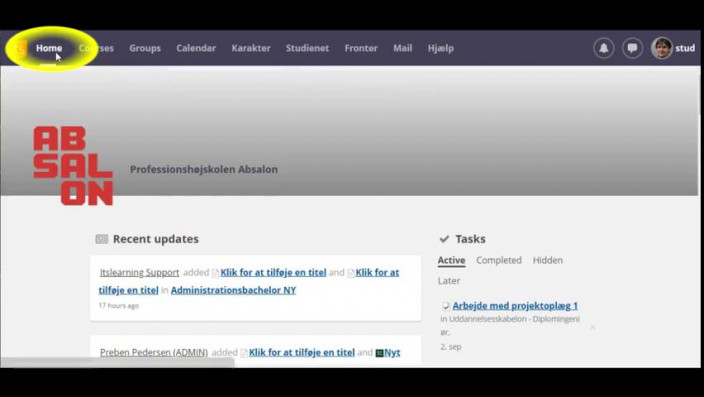Open the chat messages bubble icon
The image size is (704, 397).
[632, 48]
